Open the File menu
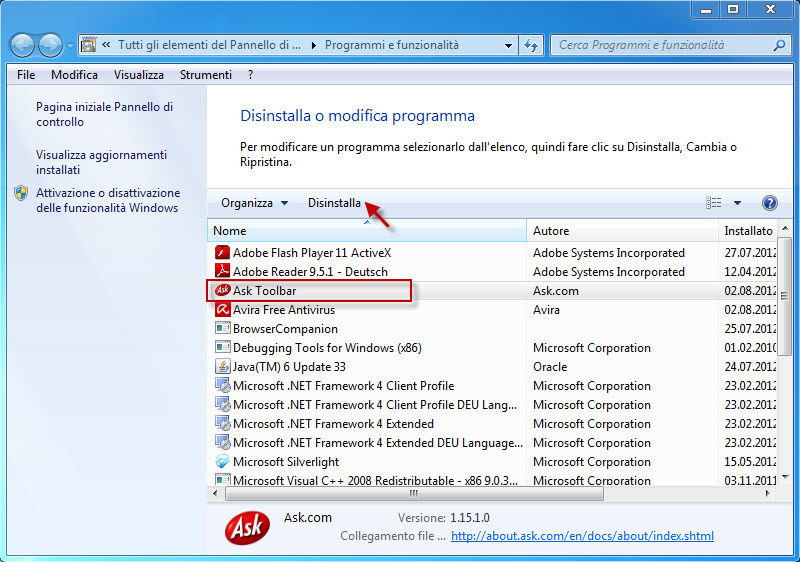The width and height of the screenshot is (800, 562). [26, 75]
